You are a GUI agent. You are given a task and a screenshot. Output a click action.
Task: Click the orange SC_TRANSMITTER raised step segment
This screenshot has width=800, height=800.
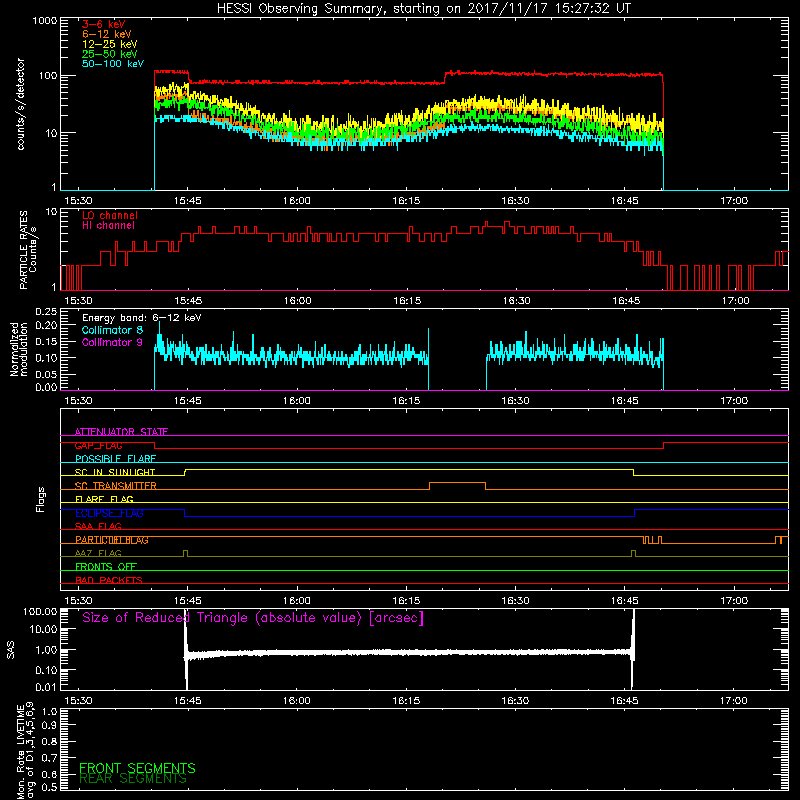[x=458, y=483]
